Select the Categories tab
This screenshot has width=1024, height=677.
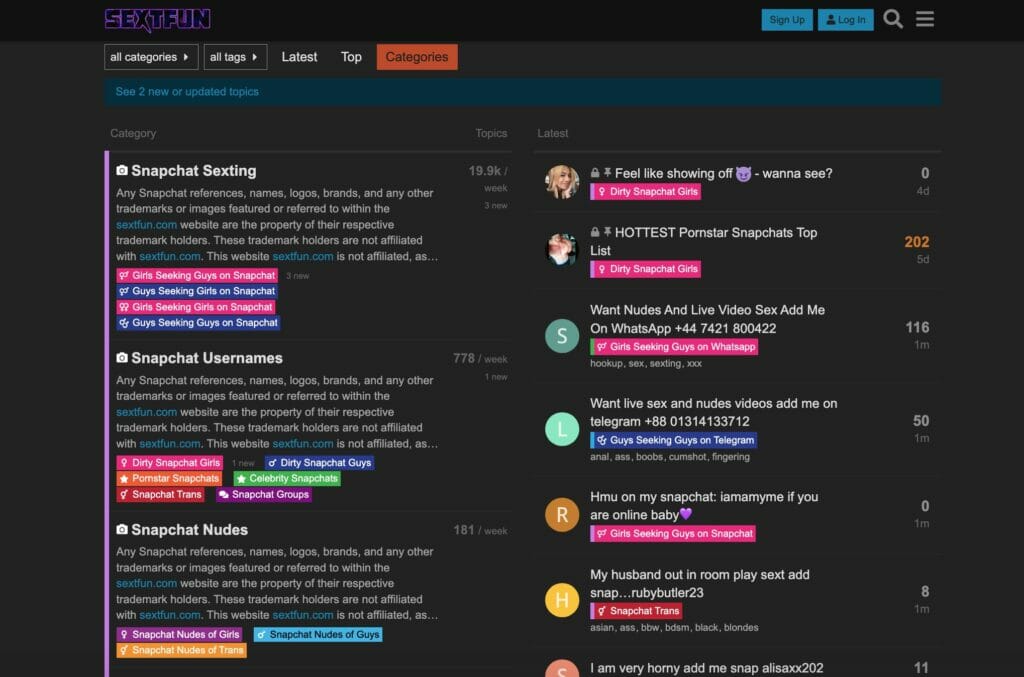pos(417,57)
